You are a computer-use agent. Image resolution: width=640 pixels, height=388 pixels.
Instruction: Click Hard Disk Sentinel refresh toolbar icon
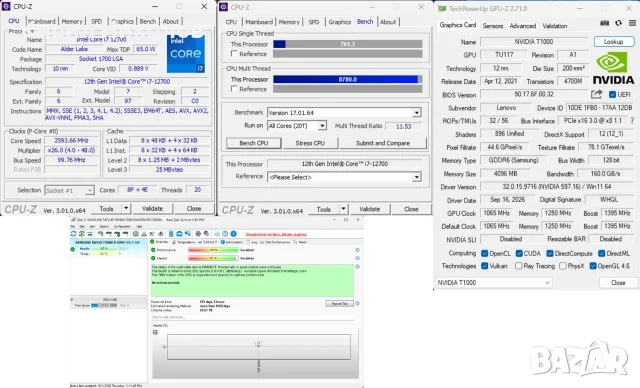click(x=73, y=234)
